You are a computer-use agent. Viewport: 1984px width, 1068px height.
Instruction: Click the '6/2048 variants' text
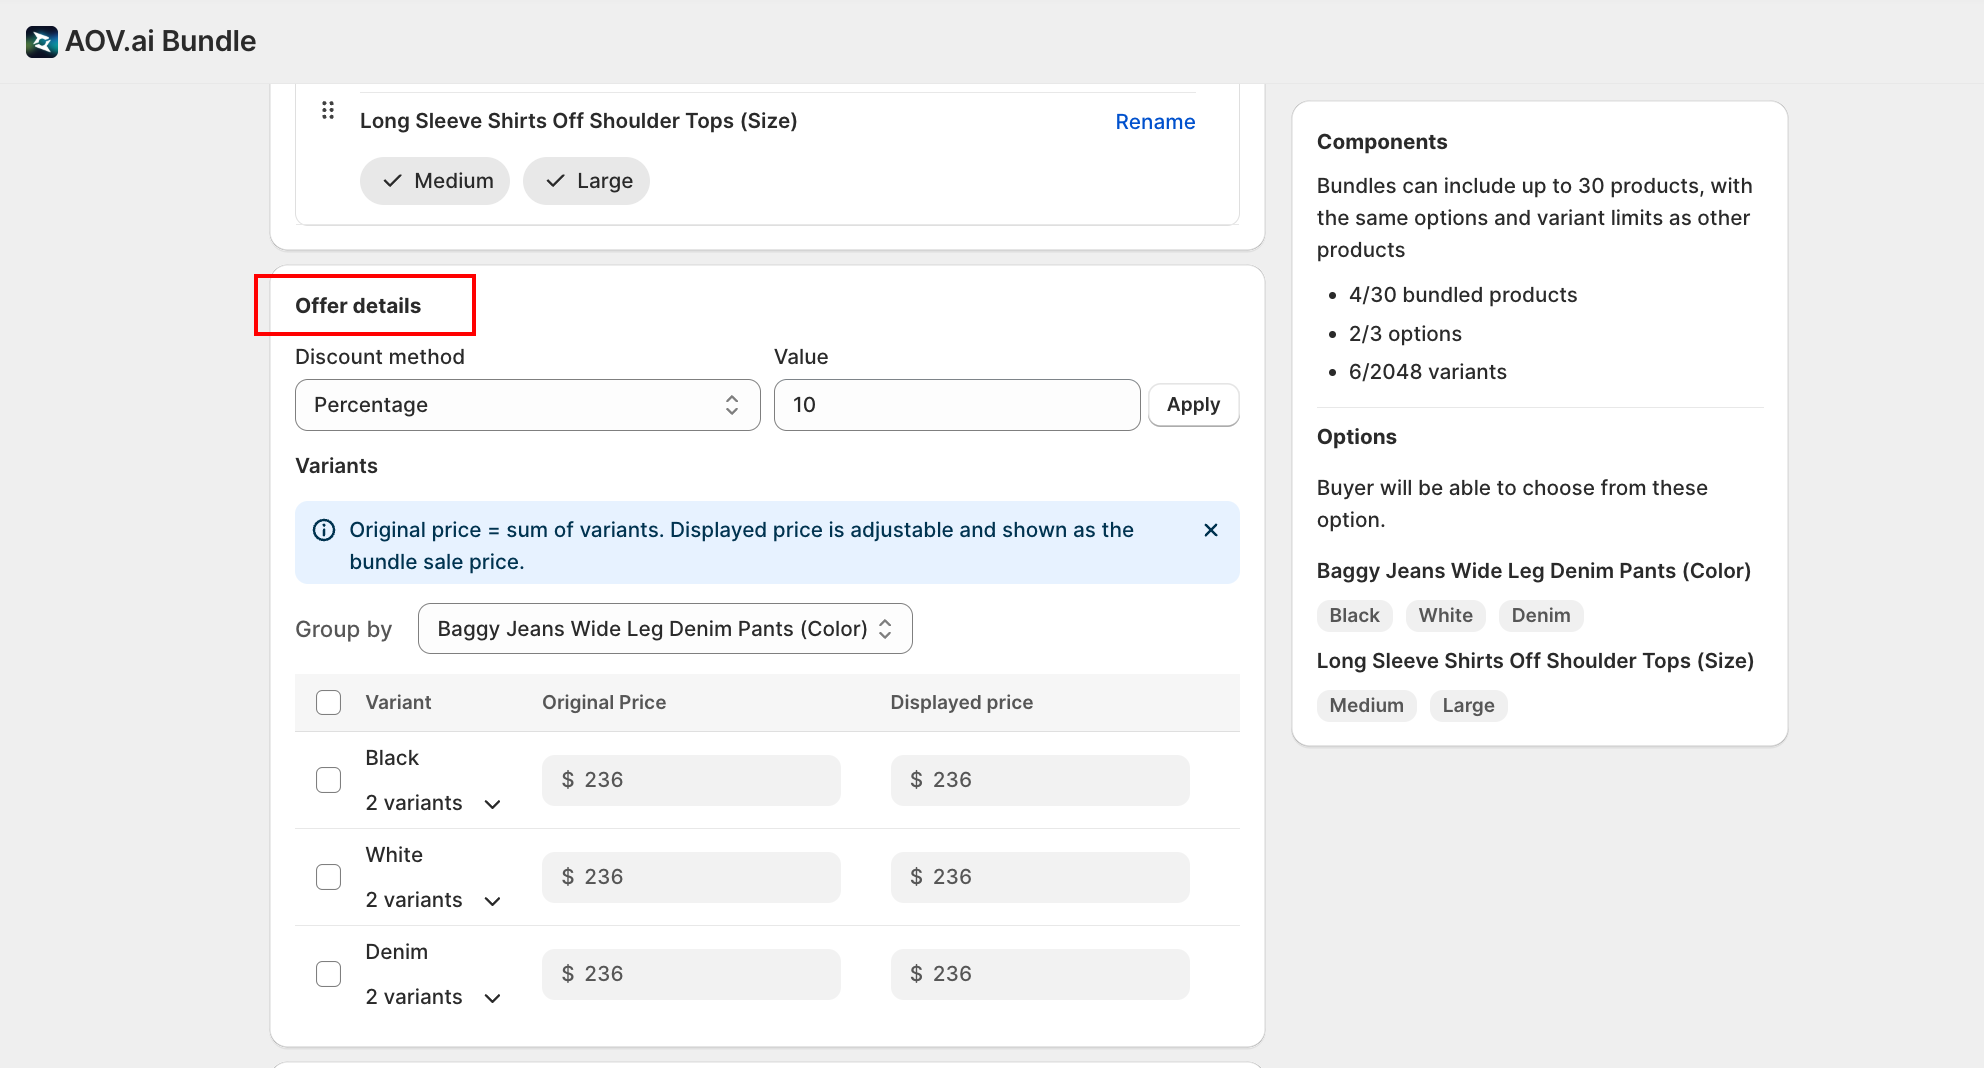pyautogui.click(x=1428, y=372)
